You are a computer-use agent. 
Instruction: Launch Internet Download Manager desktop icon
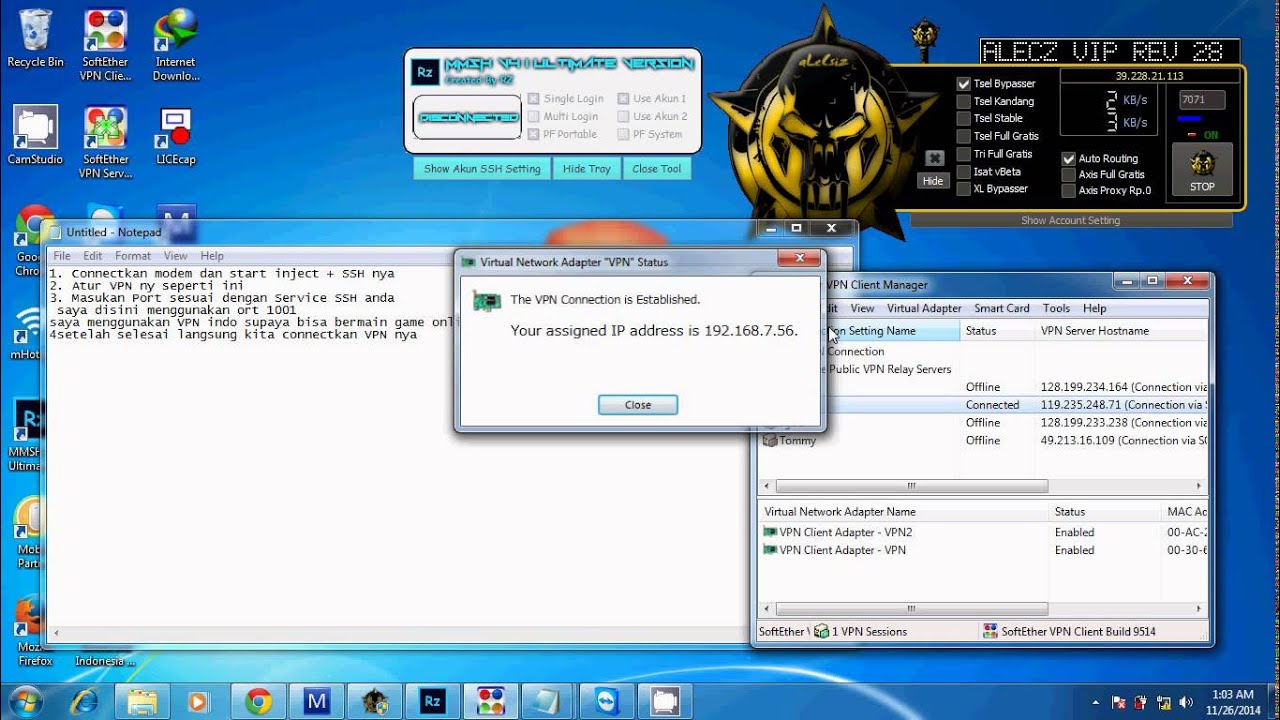175,45
